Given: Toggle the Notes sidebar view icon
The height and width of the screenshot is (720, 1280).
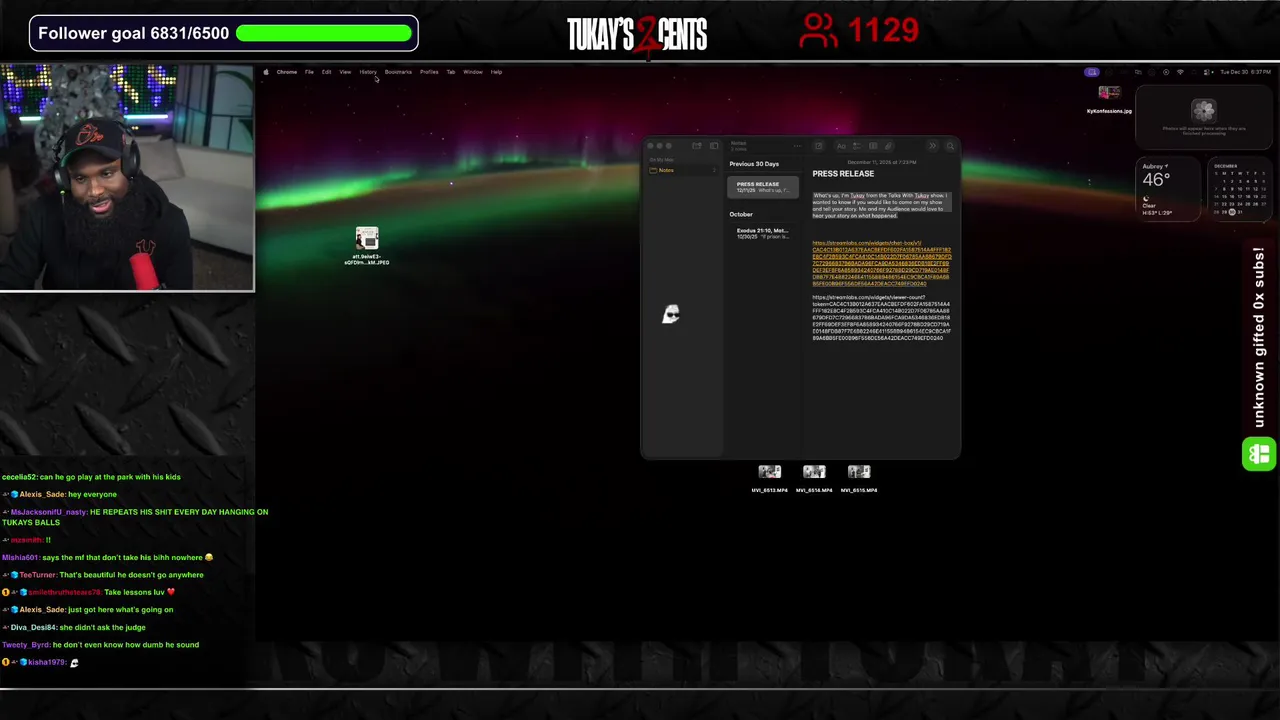Looking at the screenshot, I should point(714,146).
